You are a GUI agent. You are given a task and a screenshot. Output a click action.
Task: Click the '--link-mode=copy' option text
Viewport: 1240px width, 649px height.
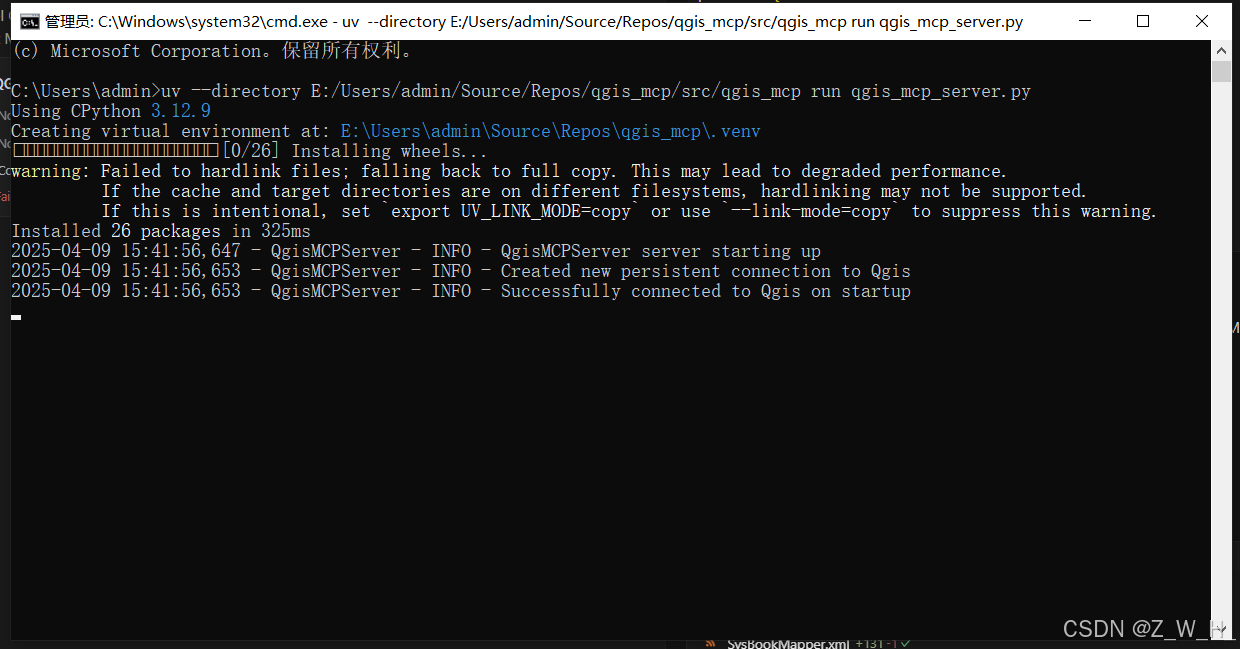[x=811, y=211]
